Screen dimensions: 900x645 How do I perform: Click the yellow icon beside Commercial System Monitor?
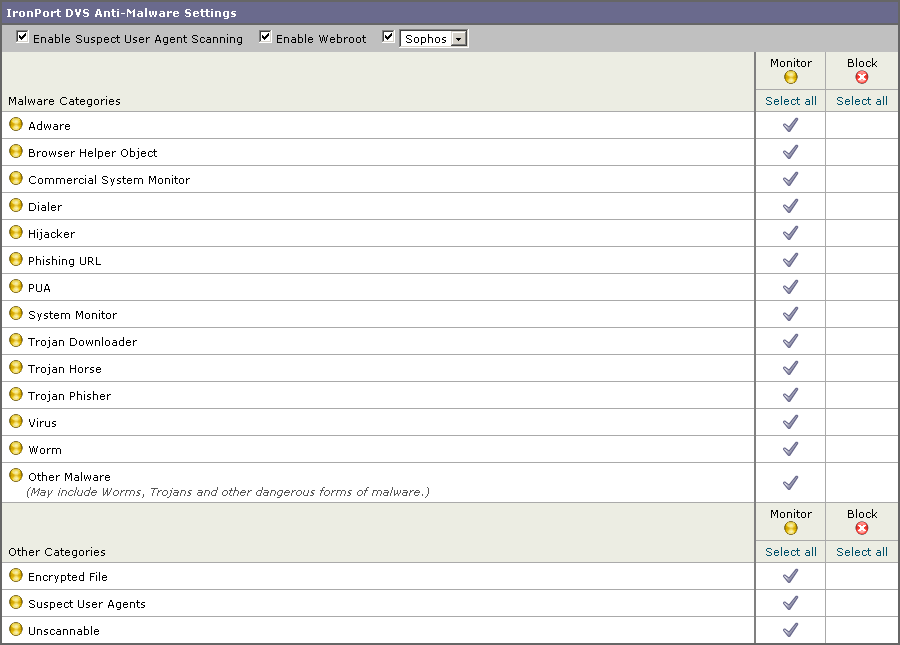(16, 178)
